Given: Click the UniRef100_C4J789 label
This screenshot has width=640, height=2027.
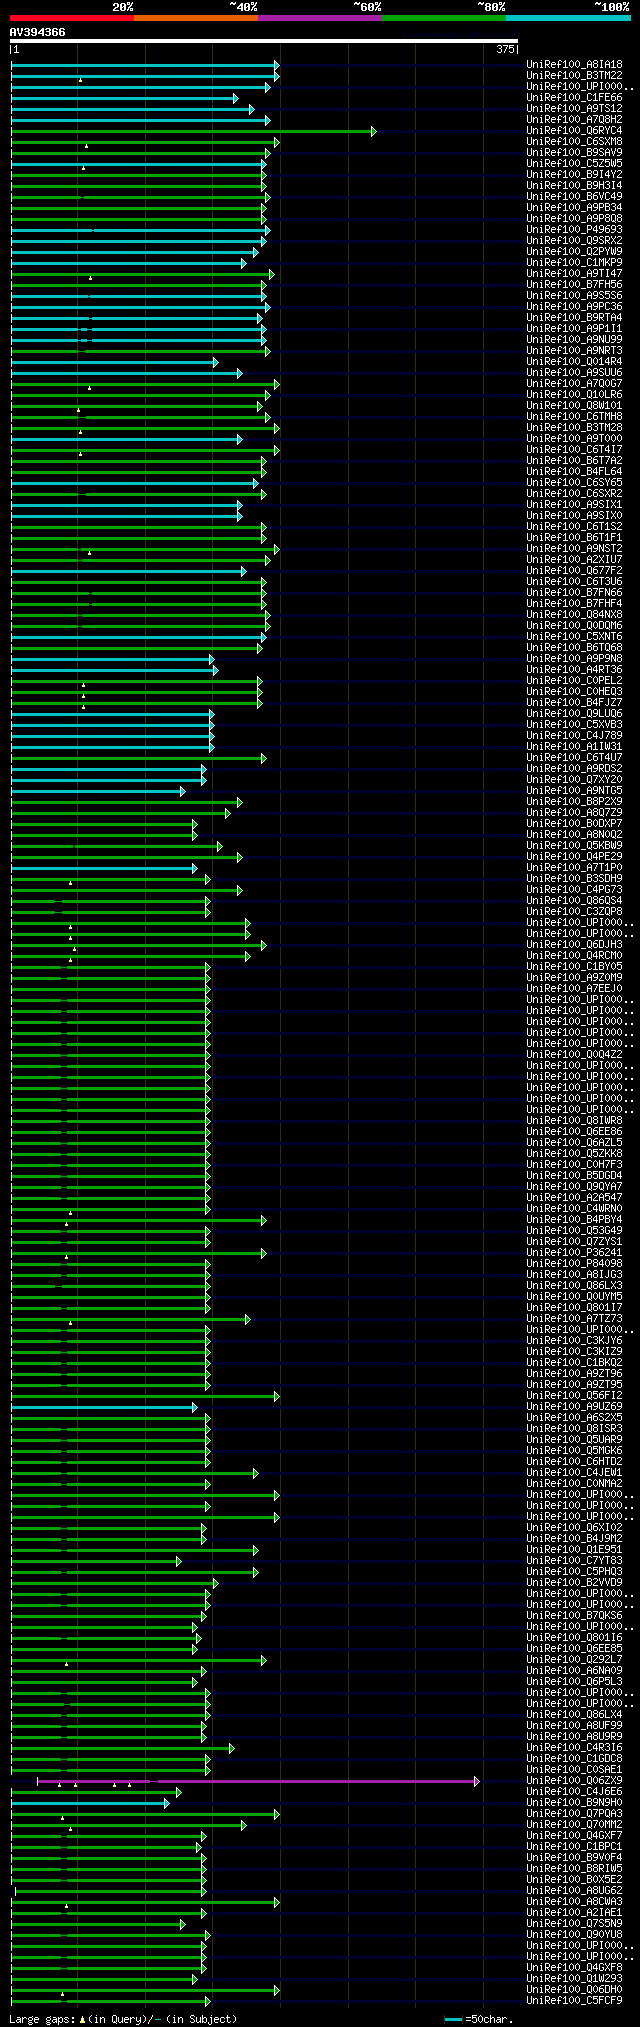Looking at the screenshot, I should tap(574, 736).
